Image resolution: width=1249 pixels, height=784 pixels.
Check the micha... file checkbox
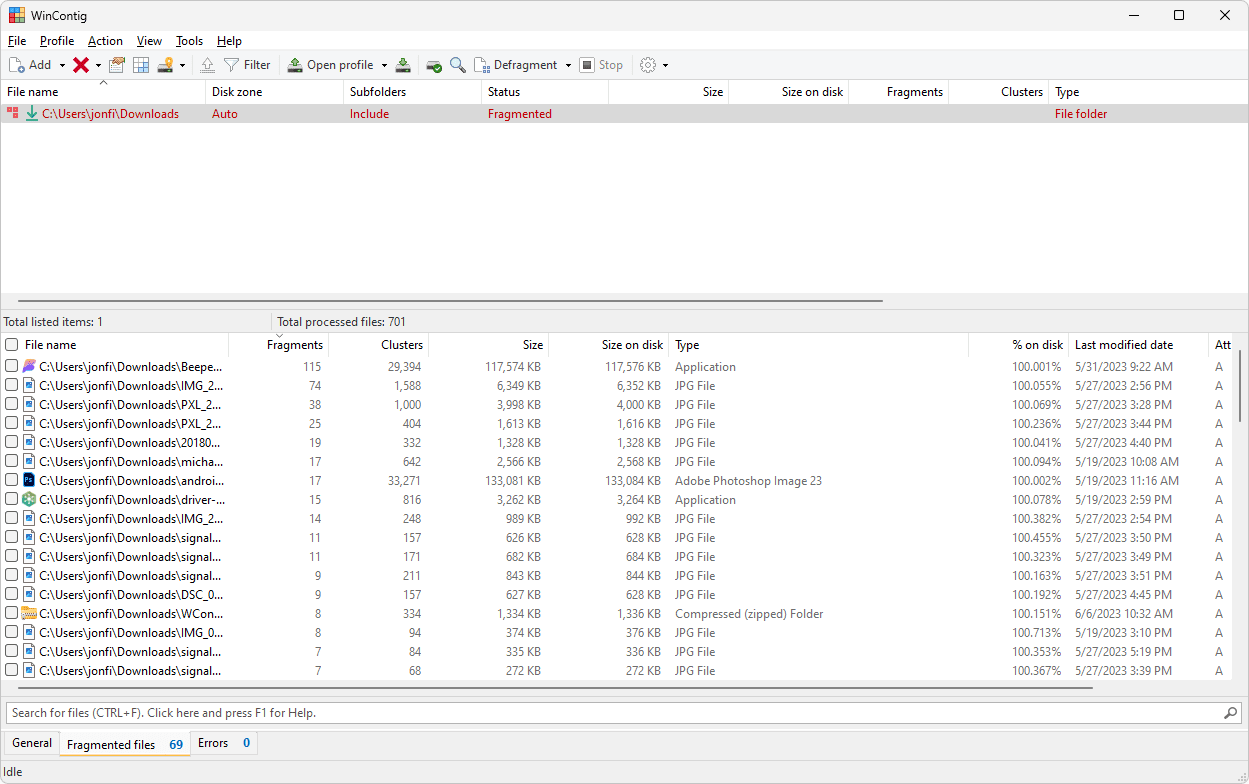[12, 462]
